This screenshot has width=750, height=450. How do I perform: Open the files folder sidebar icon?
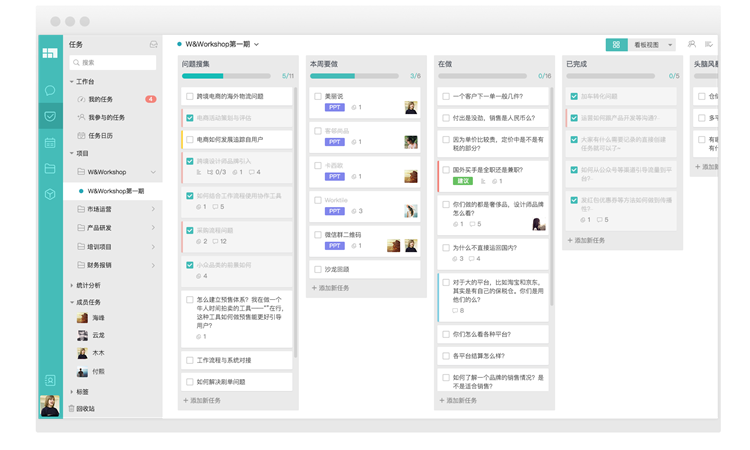(50, 168)
